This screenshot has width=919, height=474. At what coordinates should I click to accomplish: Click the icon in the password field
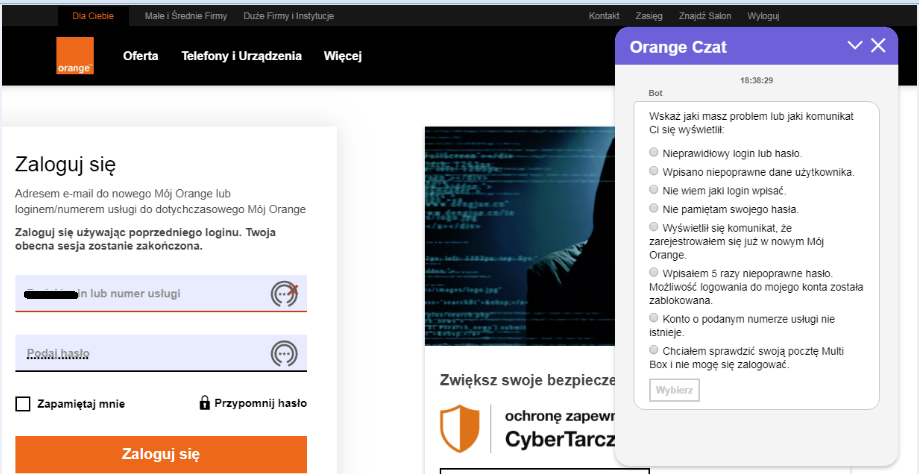click(284, 354)
